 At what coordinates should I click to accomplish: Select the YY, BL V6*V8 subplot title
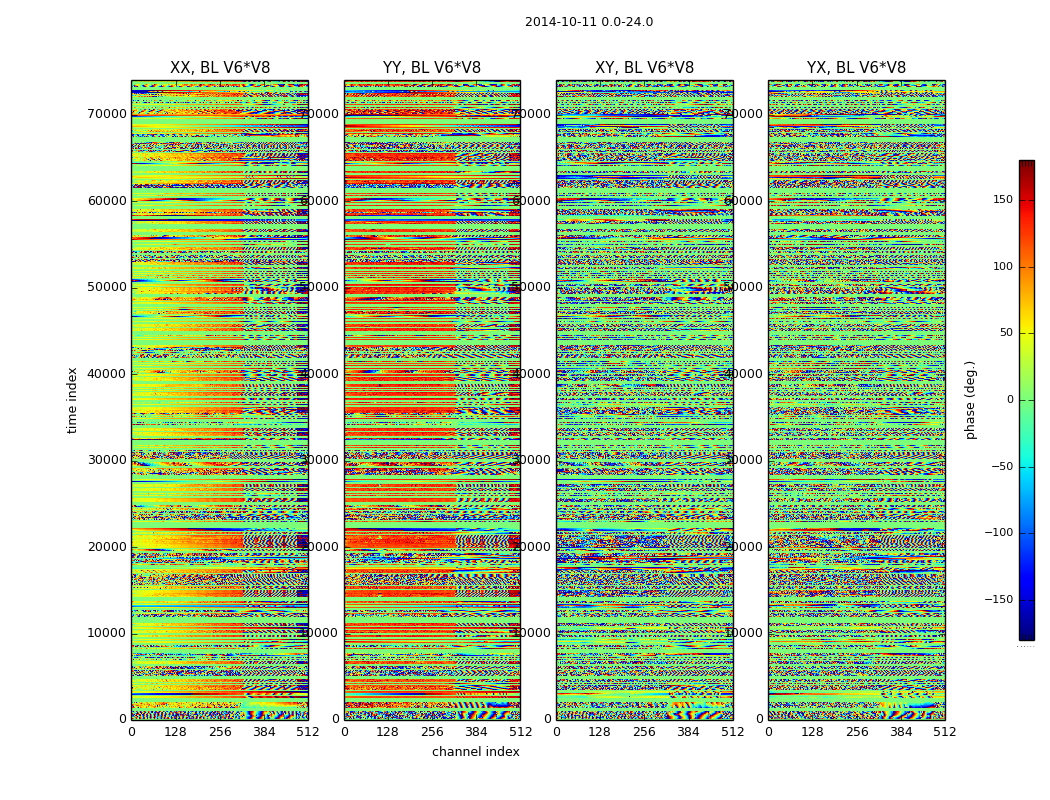(x=432, y=68)
